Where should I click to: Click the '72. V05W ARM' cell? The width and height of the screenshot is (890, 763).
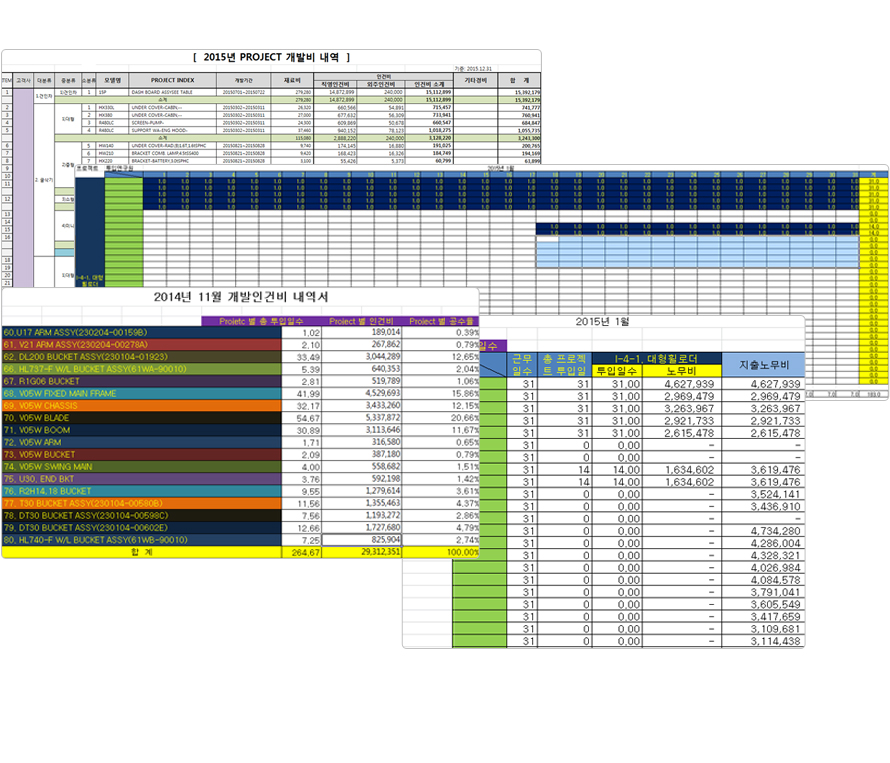click(142, 442)
